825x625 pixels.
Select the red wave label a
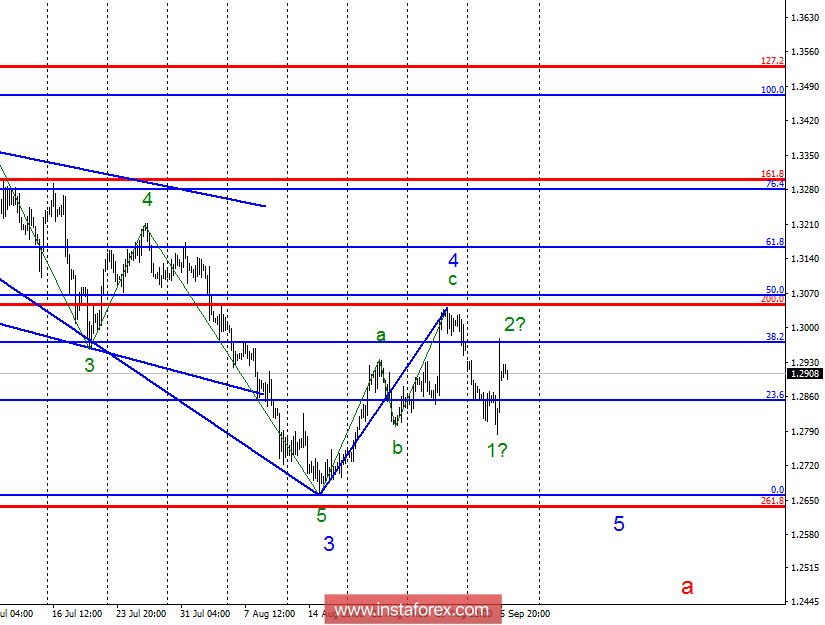(x=687, y=587)
